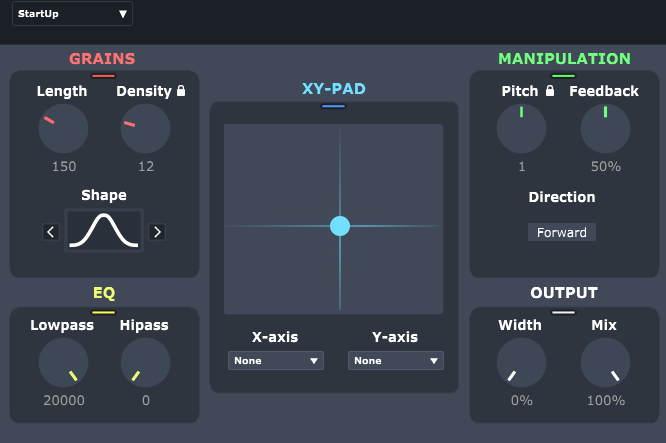Toggle the Forward direction button
This screenshot has width=666, height=443.
[x=562, y=232]
